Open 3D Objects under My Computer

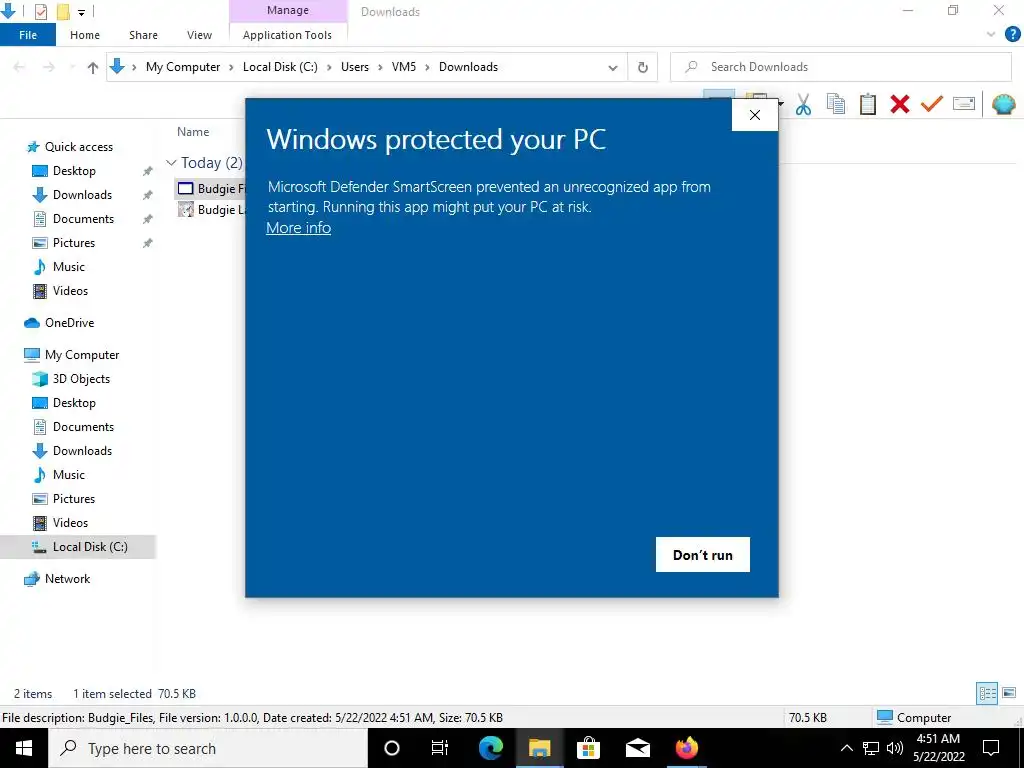tap(81, 379)
